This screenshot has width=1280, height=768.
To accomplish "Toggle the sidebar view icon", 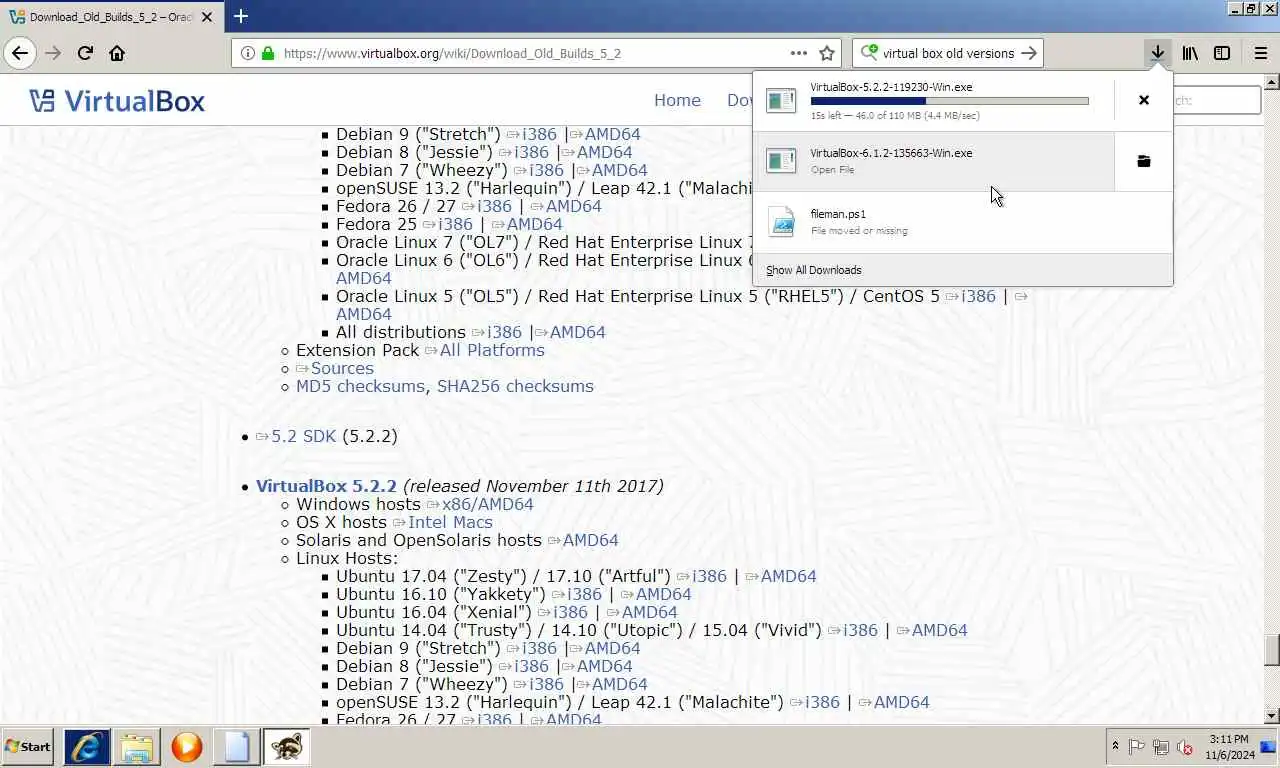I will coord(1222,53).
